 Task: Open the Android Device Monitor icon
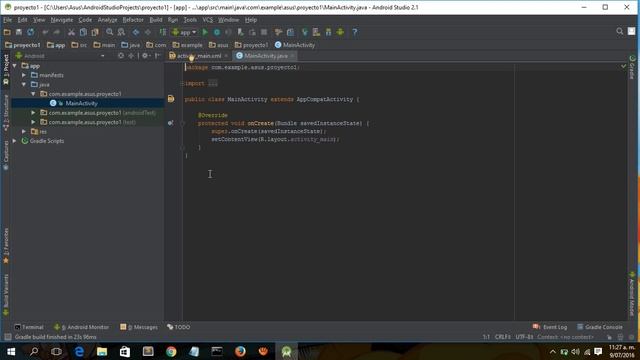point(340,32)
